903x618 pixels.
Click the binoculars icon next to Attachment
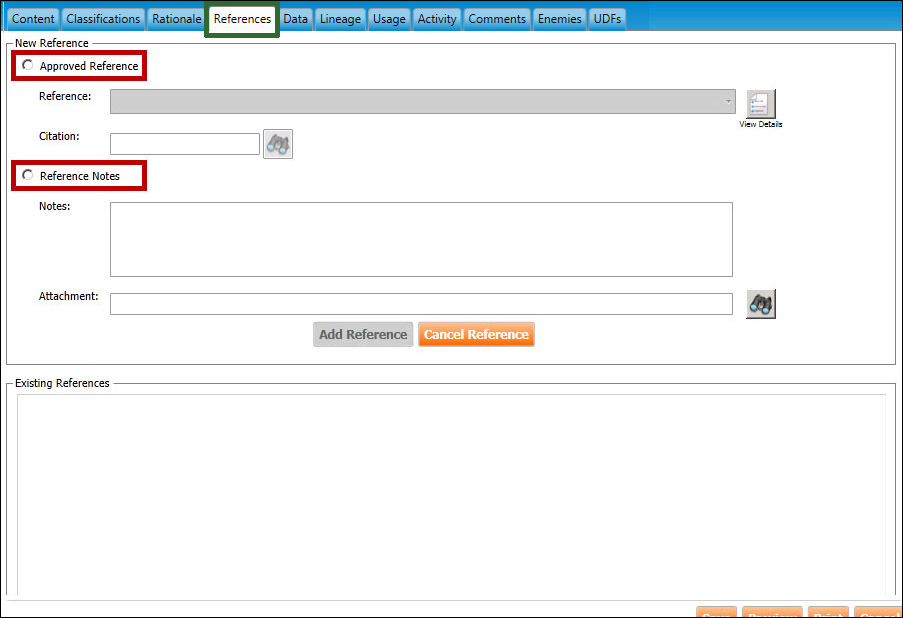pyautogui.click(x=761, y=304)
